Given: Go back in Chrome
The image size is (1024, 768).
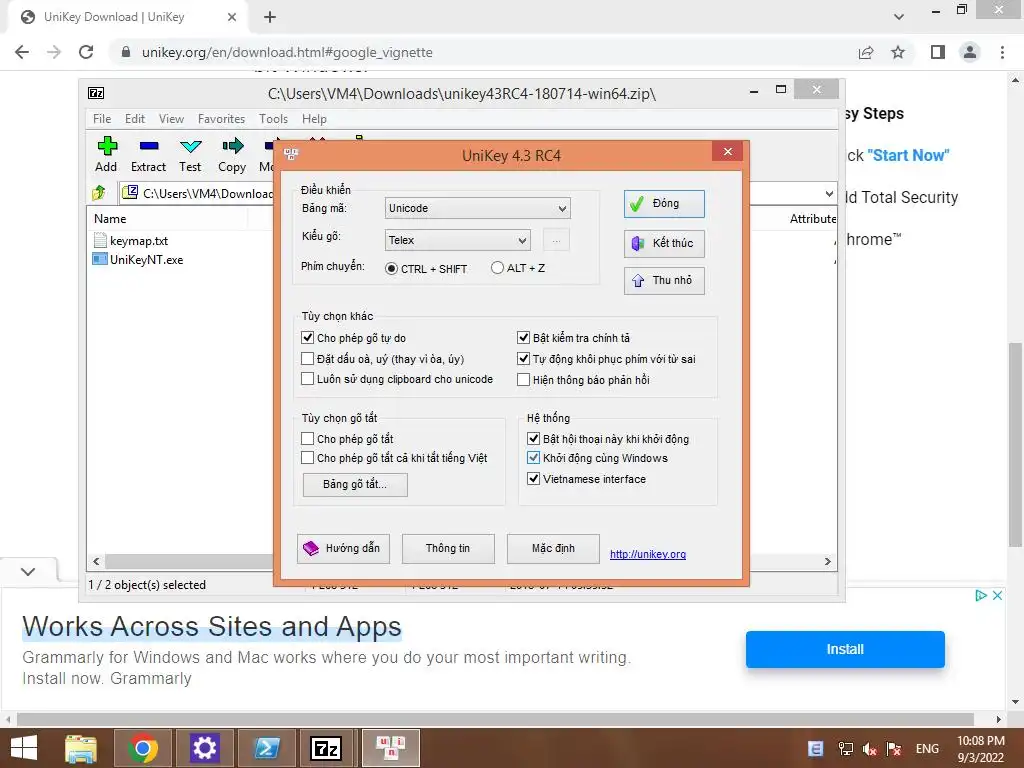Looking at the screenshot, I should tap(22, 52).
